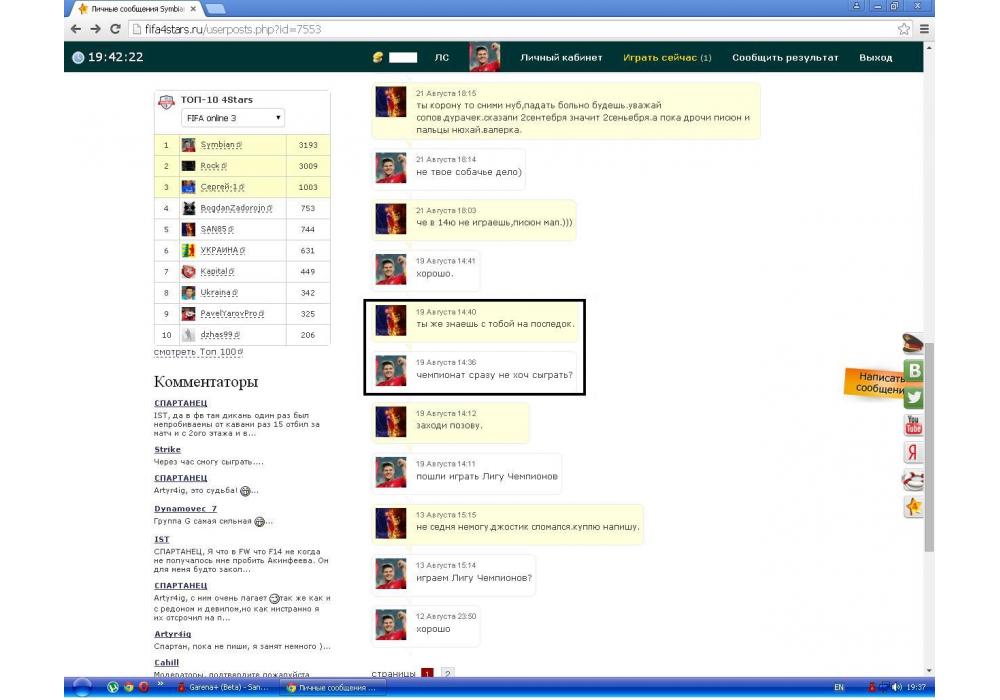1000x700 pixels.
Task: Click the address bar URL field
Action: 510,29
